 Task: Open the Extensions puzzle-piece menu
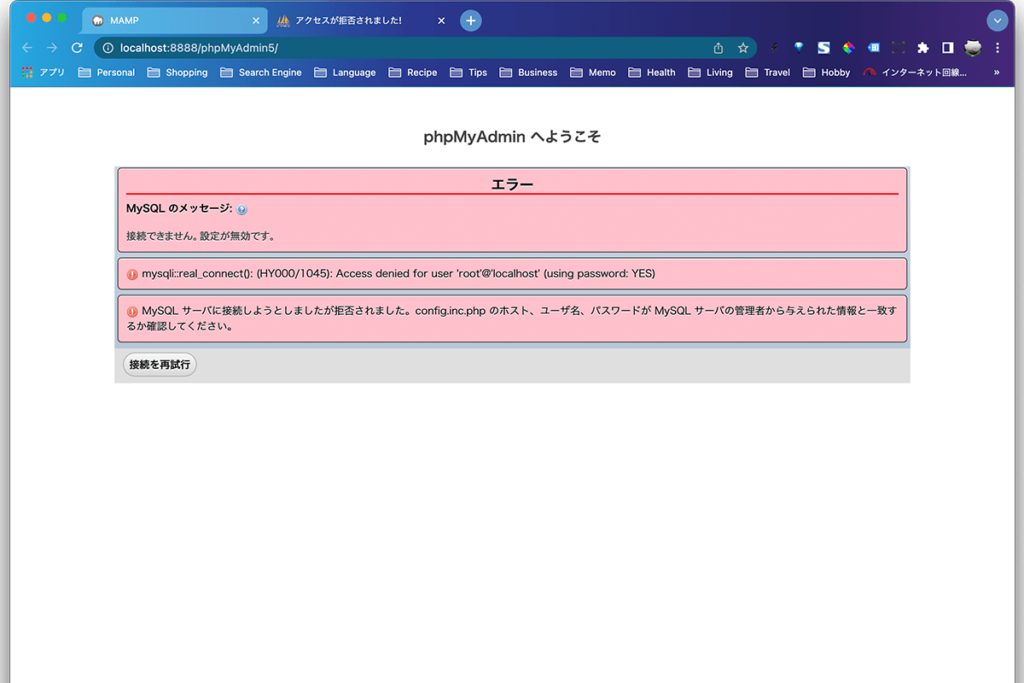click(x=923, y=48)
